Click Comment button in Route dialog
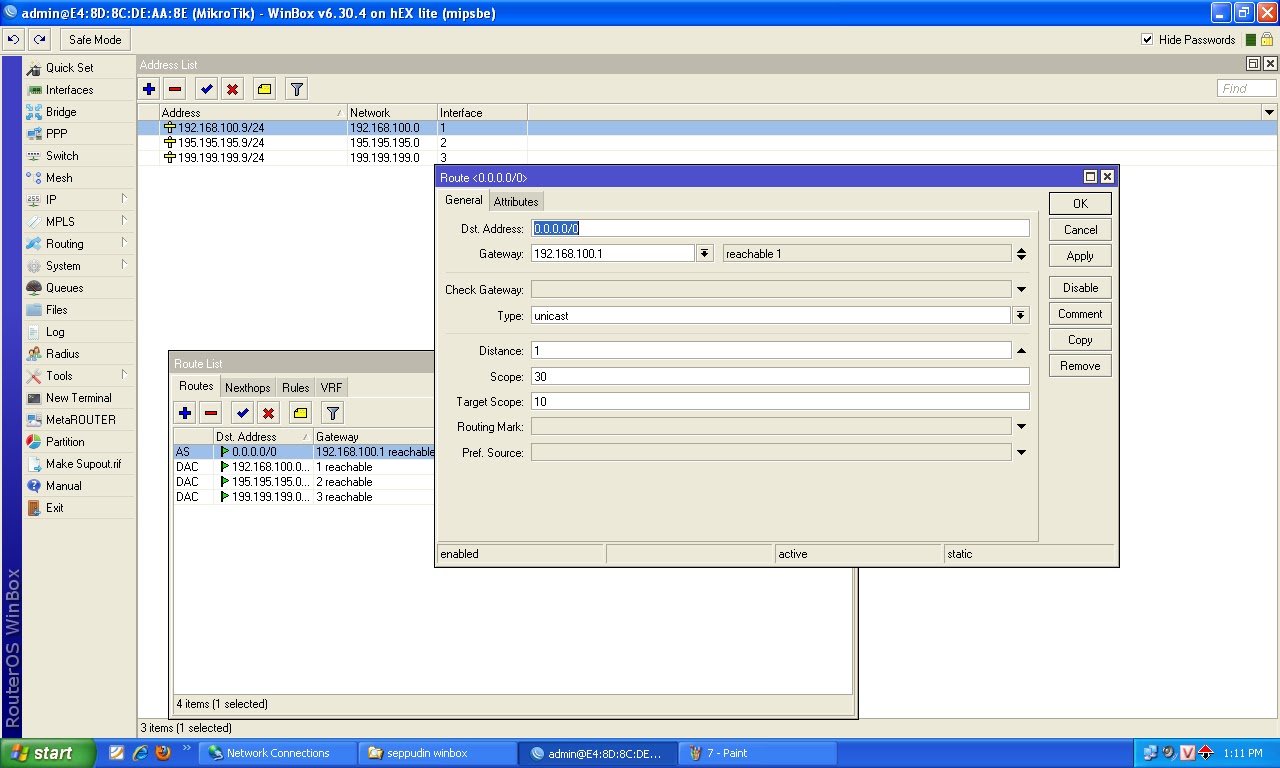Screen dimensions: 1280x768 click(x=1080, y=314)
